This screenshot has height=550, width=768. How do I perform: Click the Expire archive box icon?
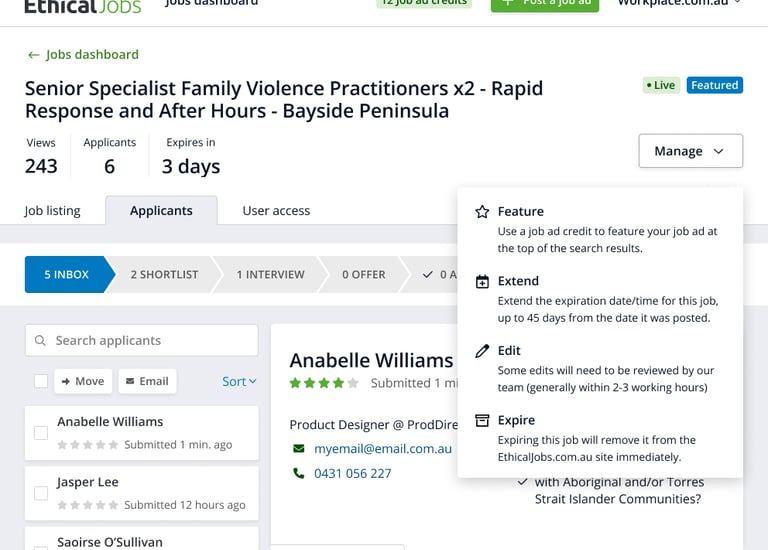pyautogui.click(x=482, y=420)
